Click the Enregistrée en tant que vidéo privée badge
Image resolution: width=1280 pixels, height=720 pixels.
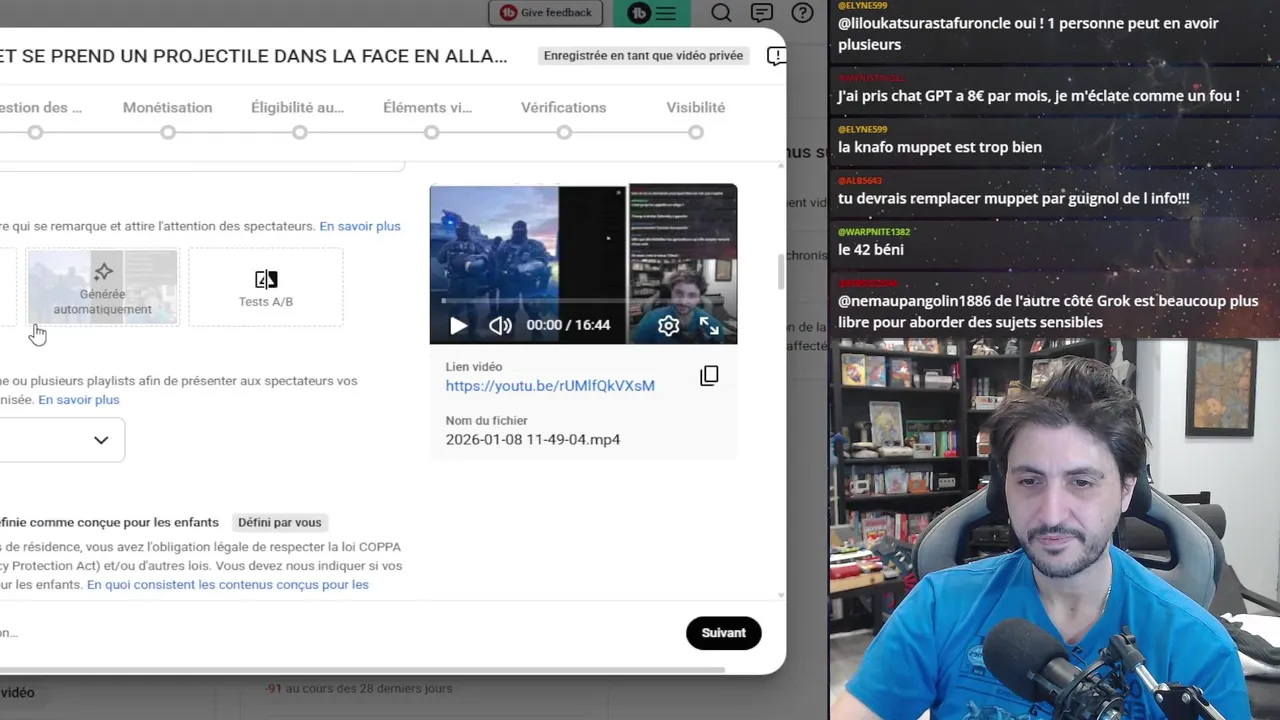click(644, 56)
